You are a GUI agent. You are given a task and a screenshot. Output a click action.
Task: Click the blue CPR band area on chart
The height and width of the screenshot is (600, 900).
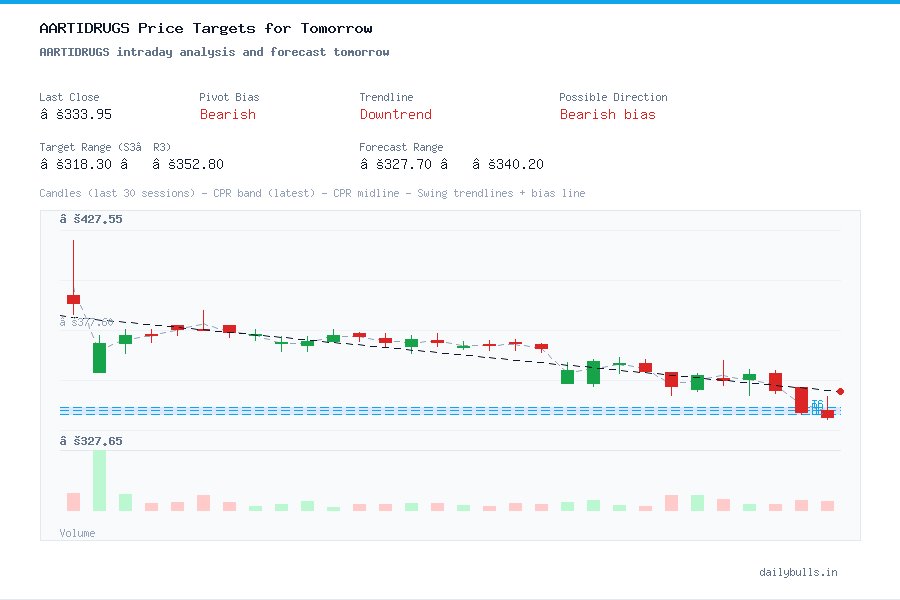450,409
